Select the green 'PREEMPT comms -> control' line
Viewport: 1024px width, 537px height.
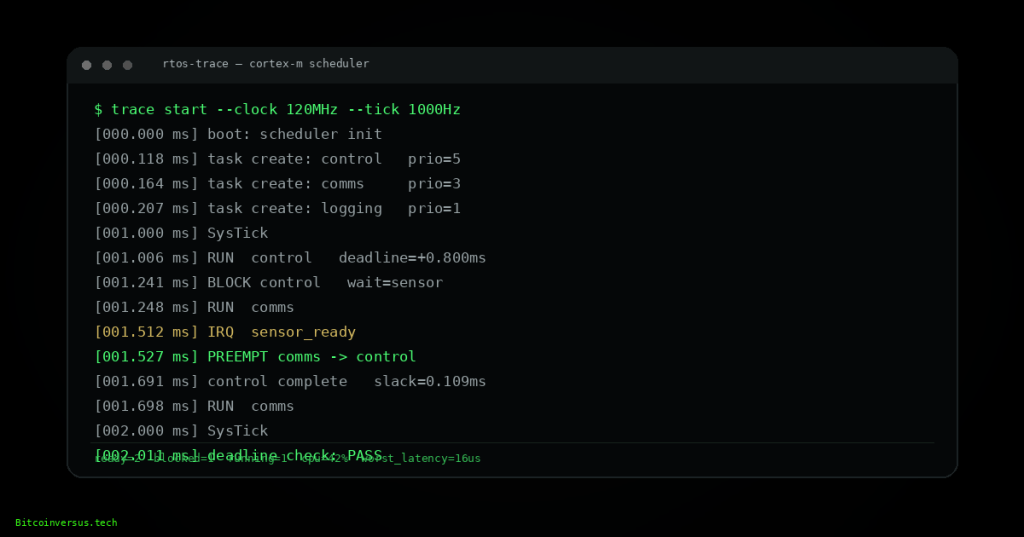[255, 357]
